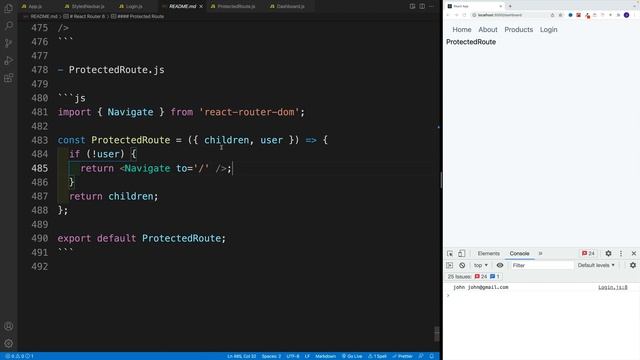640x360 pixels.
Task: Switch to the DevTools Console tab
Action: coord(519,253)
